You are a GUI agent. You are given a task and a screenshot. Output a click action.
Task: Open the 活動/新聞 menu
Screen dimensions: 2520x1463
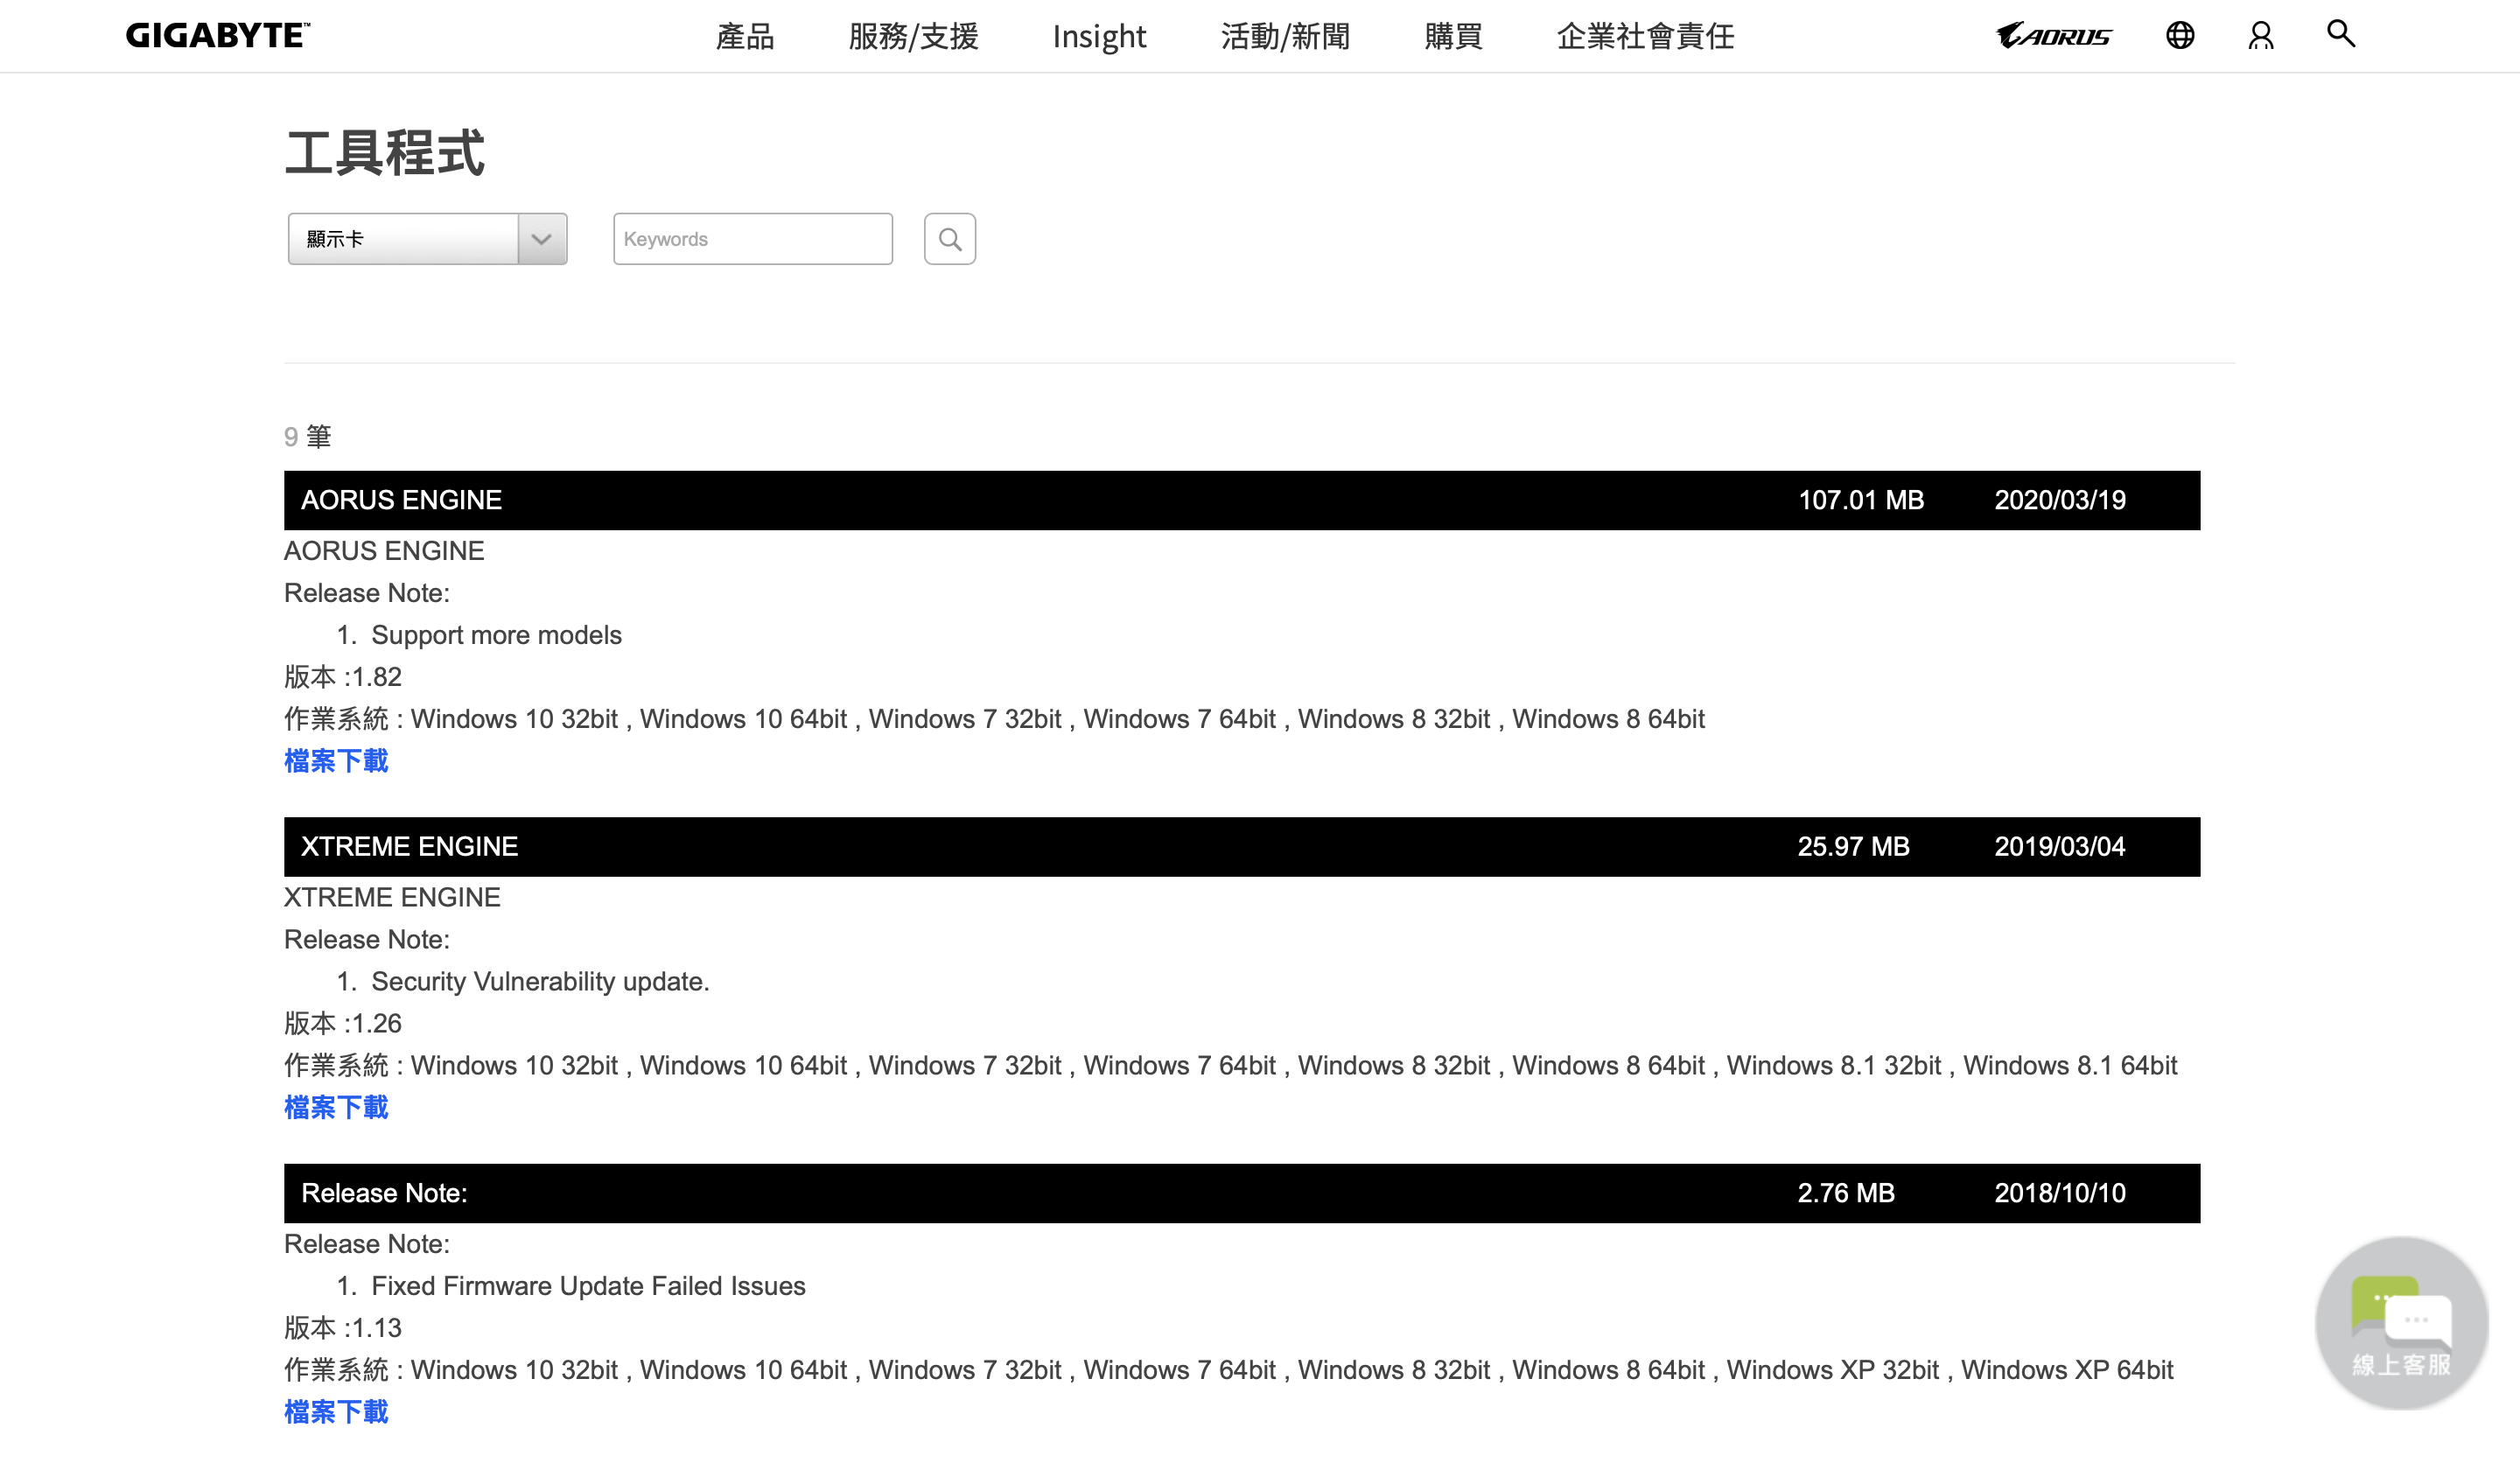tap(1285, 37)
